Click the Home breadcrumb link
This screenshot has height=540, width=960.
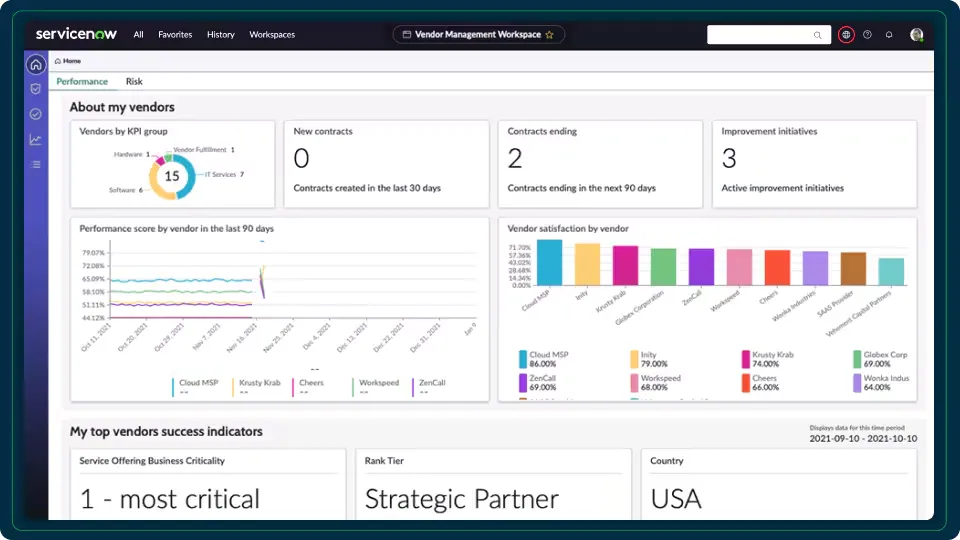pos(72,61)
